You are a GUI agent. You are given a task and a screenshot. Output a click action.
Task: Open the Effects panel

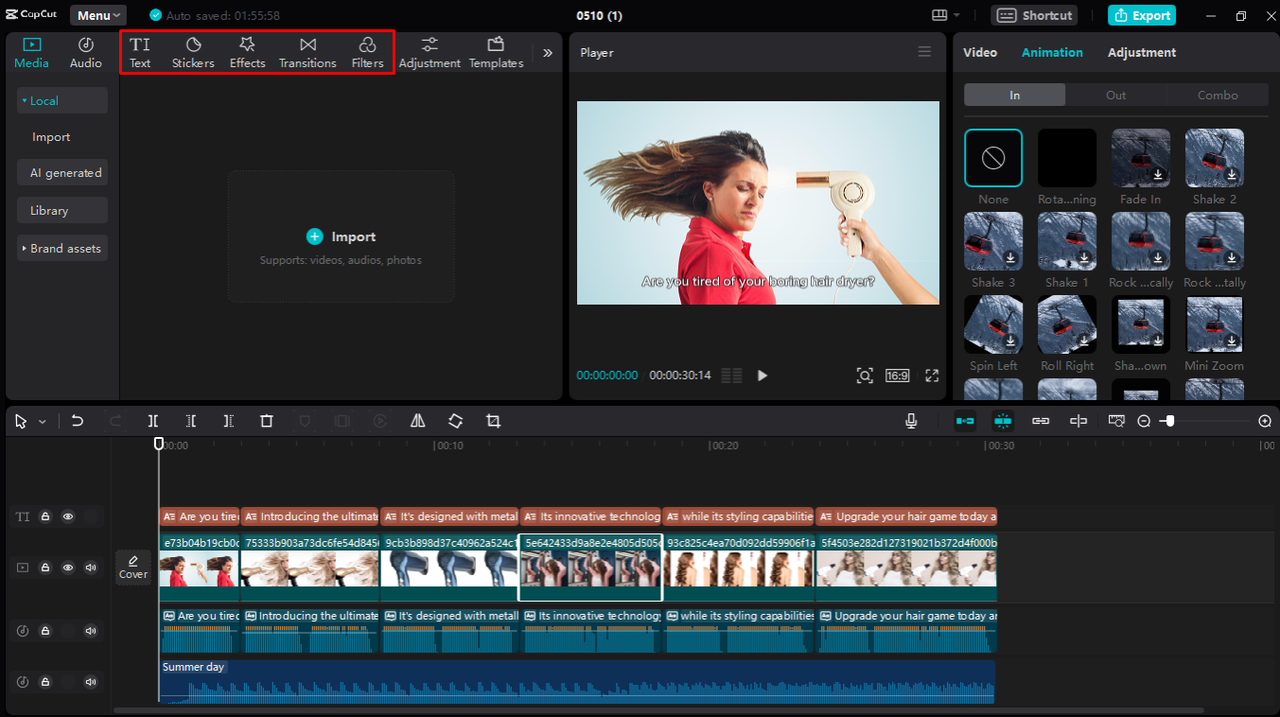[247, 52]
